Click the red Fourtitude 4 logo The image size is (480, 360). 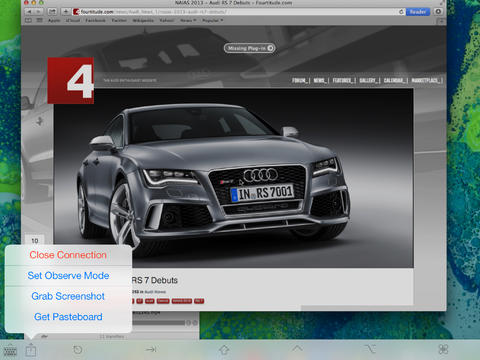pyautogui.click(x=71, y=80)
